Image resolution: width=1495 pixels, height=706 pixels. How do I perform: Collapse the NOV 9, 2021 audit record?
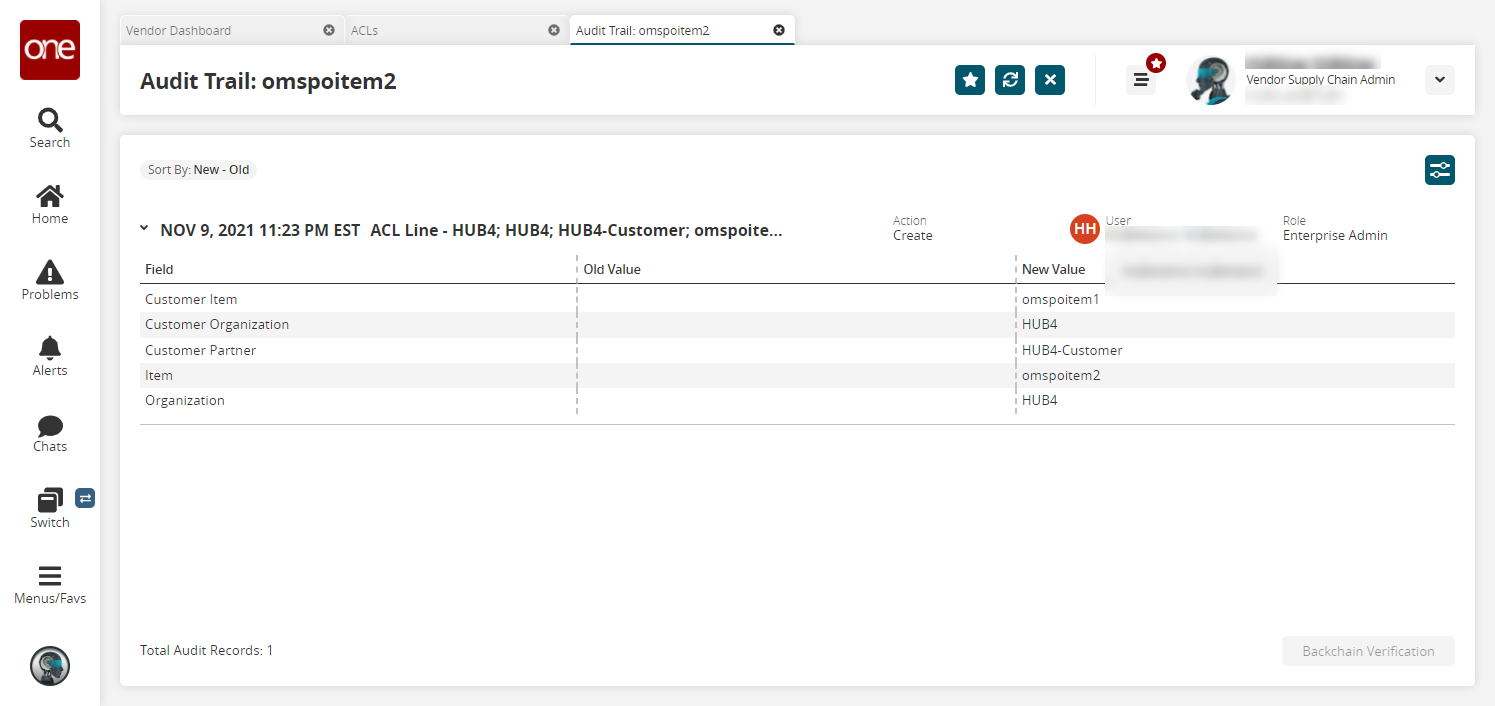pos(145,230)
